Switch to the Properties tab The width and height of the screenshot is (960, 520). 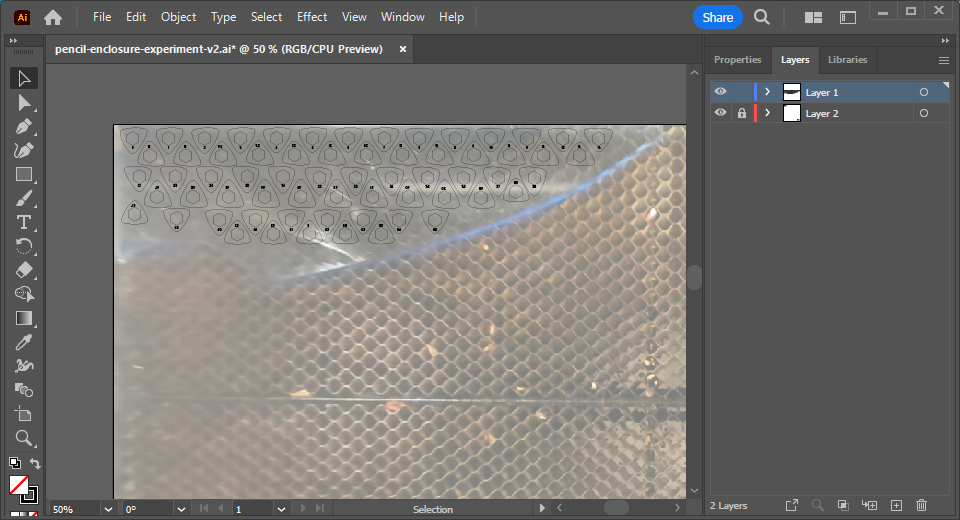pos(737,60)
